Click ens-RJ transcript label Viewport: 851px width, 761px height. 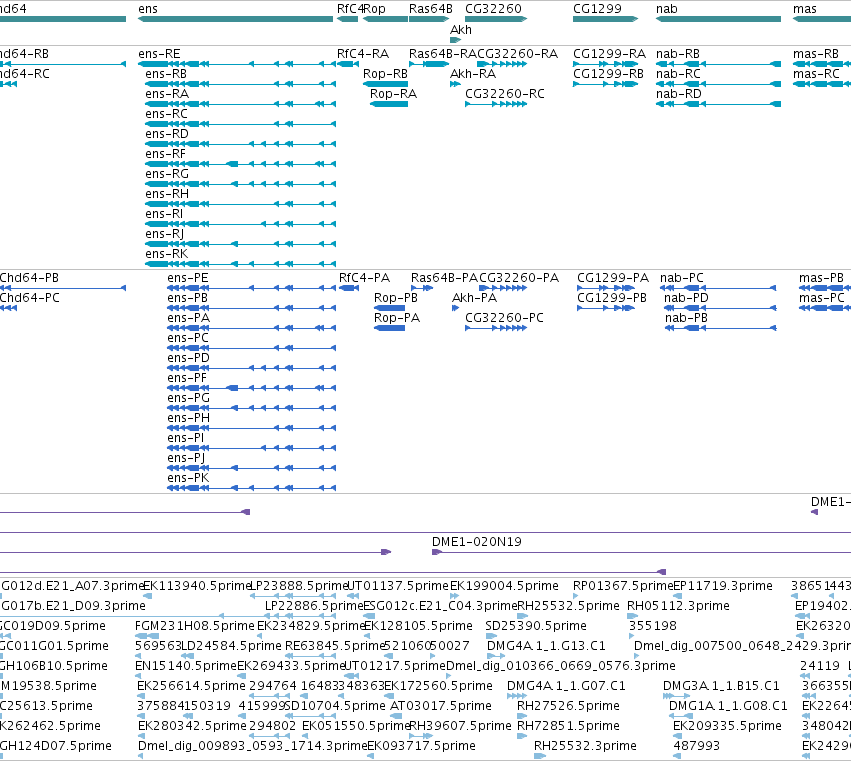164,234
